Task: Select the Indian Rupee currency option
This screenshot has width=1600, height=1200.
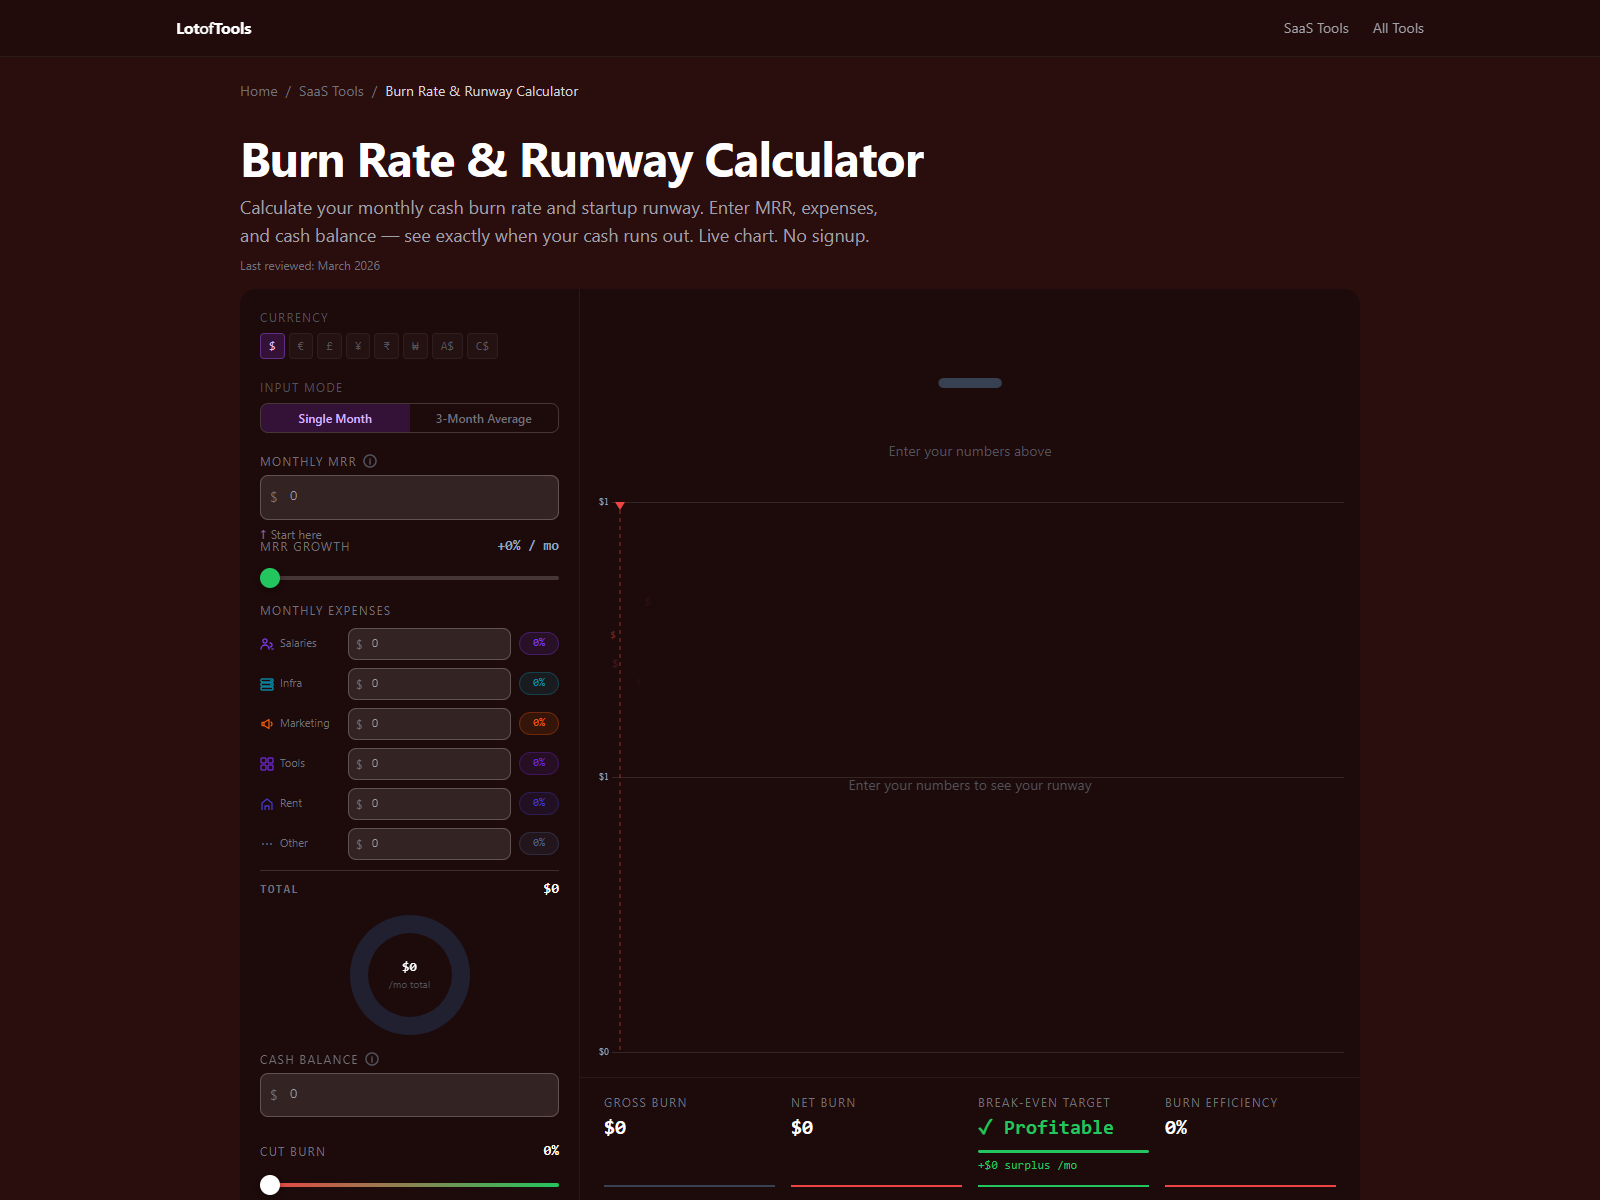Action: (387, 346)
